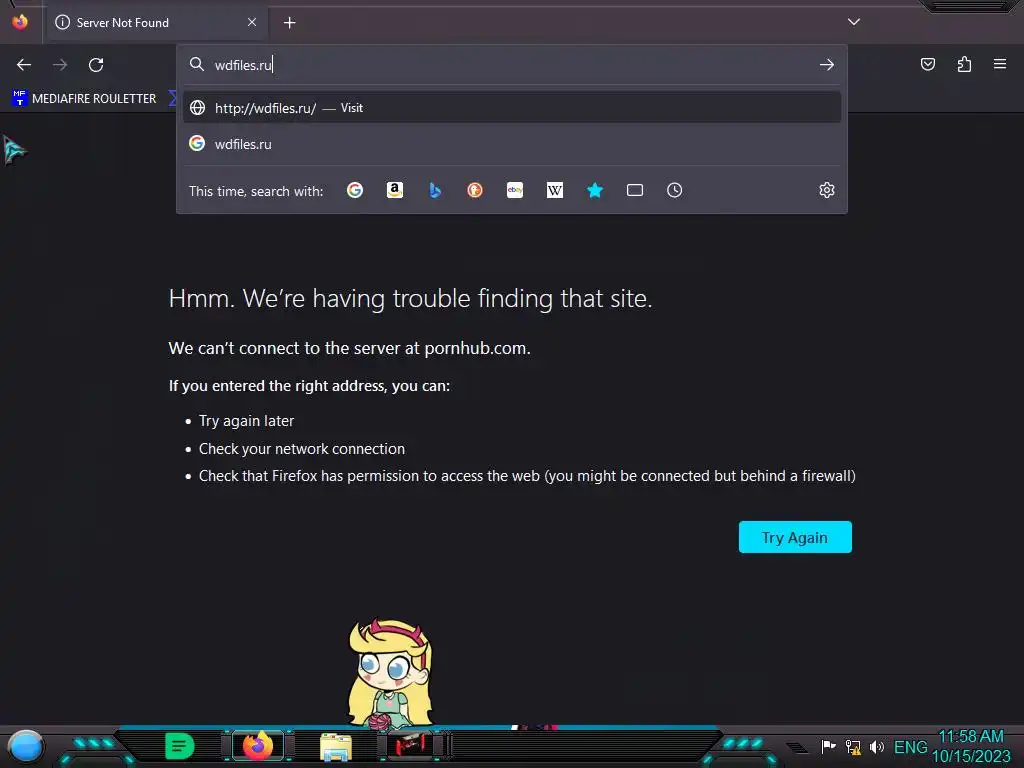Image resolution: width=1024 pixels, height=768 pixels.
Task: Open File Explorer from taskbar
Action: pyautogui.click(x=336, y=746)
